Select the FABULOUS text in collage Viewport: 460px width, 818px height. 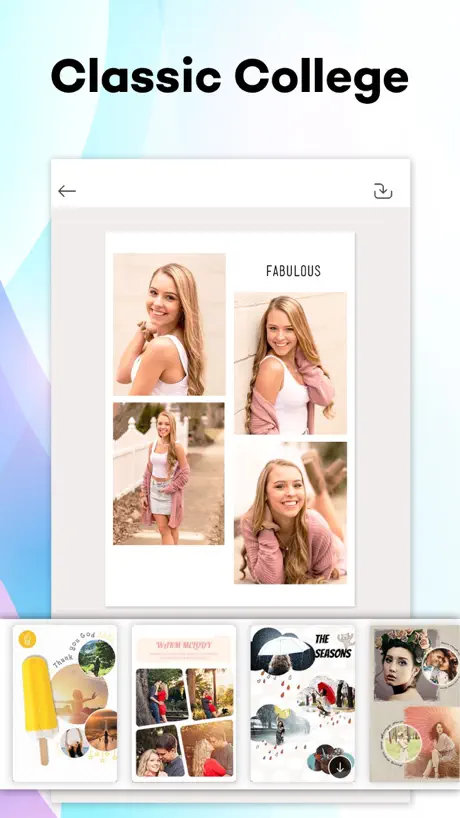[x=293, y=271]
